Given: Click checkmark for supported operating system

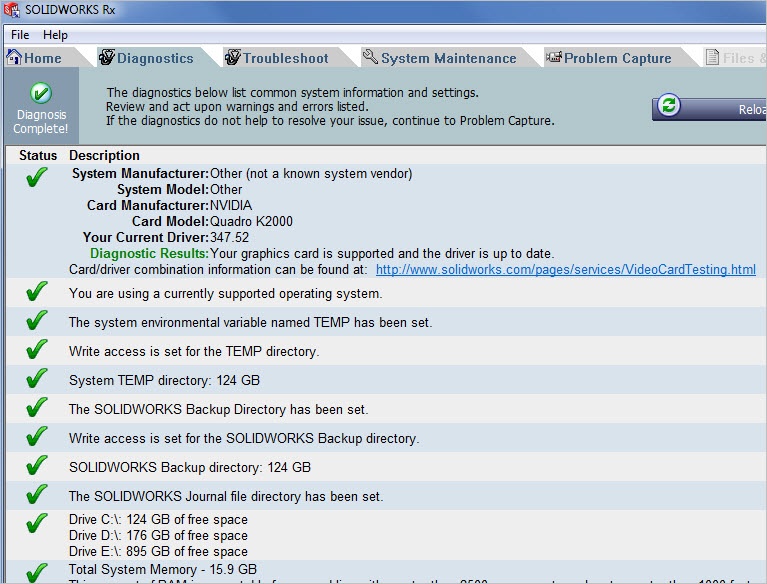Looking at the screenshot, I should pyautogui.click(x=37, y=292).
